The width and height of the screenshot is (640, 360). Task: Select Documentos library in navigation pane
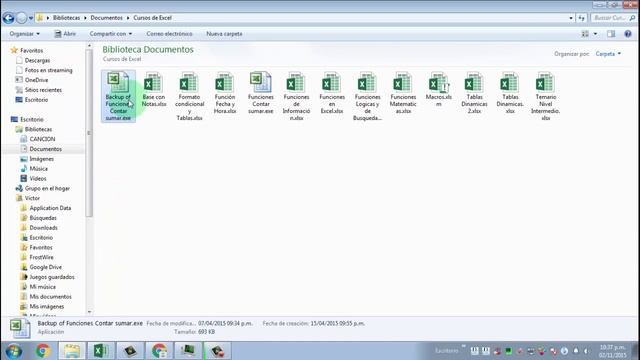(x=45, y=149)
